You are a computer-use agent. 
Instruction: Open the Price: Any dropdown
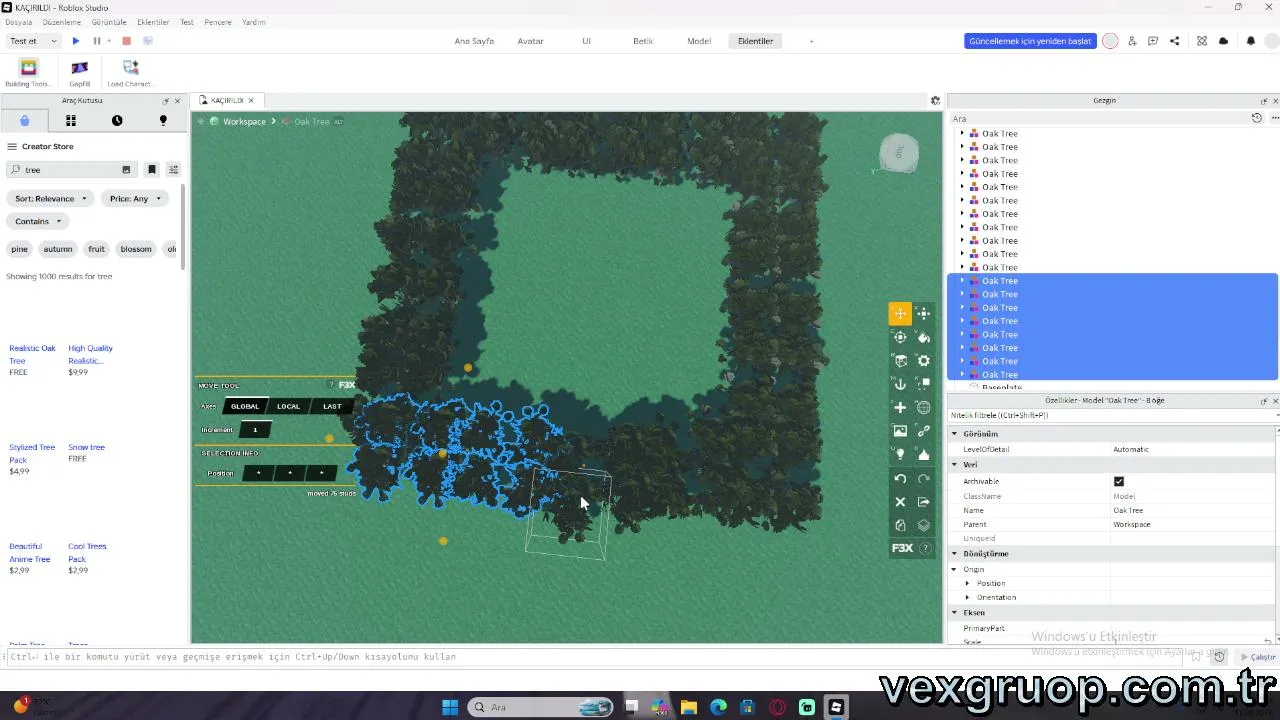coord(135,199)
